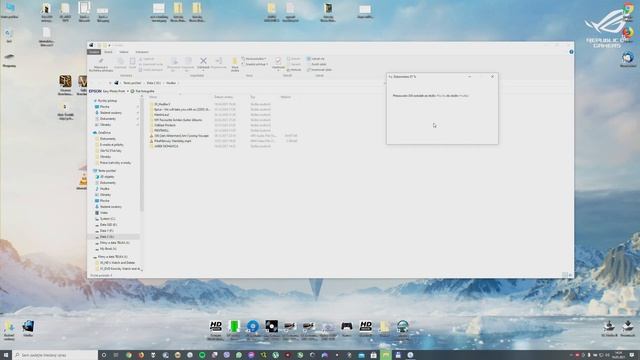Click the Cortana circle on the taskbar
640x360 pixels.
(x=104, y=355)
